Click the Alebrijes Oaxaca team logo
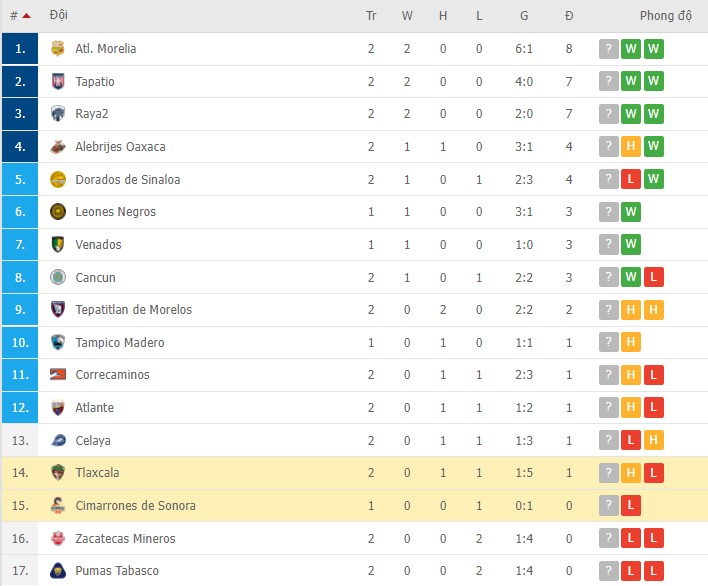This screenshot has height=586, width=708. coord(57,147)
